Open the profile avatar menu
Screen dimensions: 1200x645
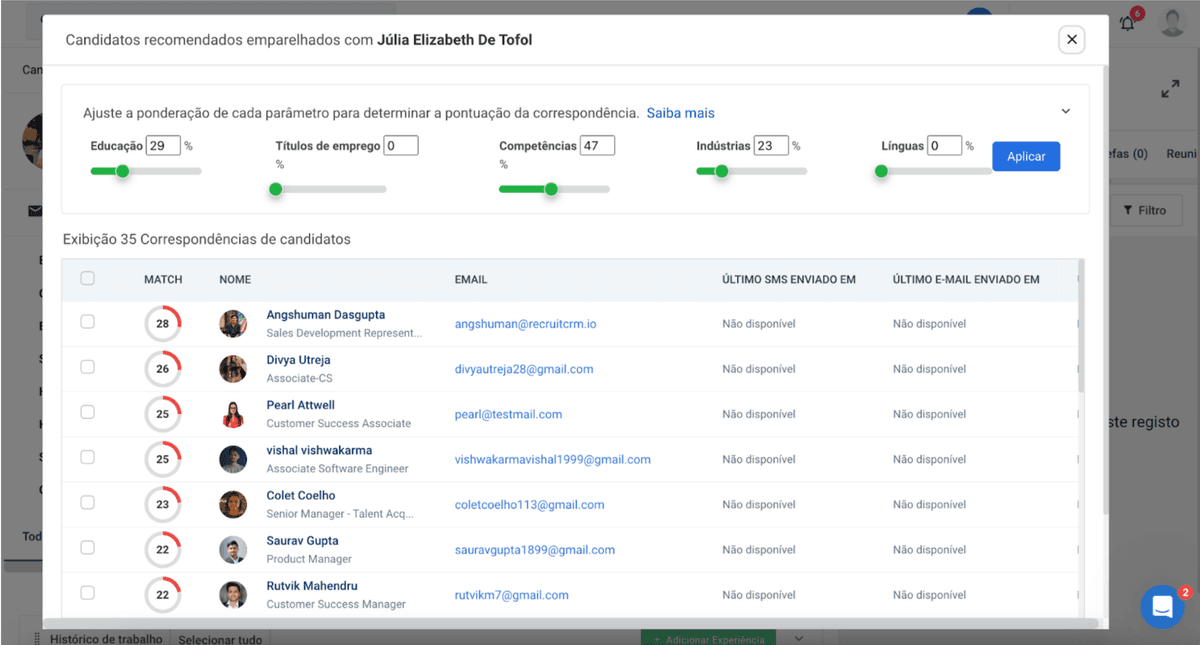1173,22
